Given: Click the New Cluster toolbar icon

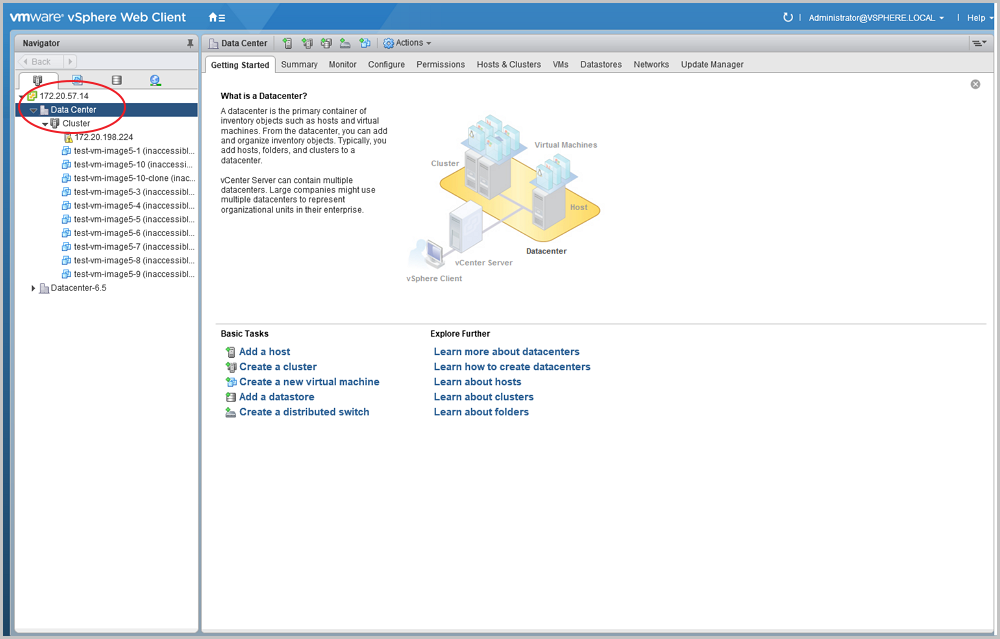Looking at the screenshot, I should coord(306,43).
